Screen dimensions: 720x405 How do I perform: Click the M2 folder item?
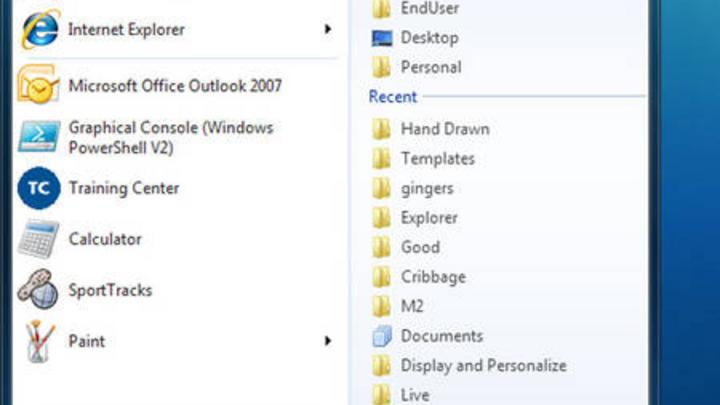(413, 306)
